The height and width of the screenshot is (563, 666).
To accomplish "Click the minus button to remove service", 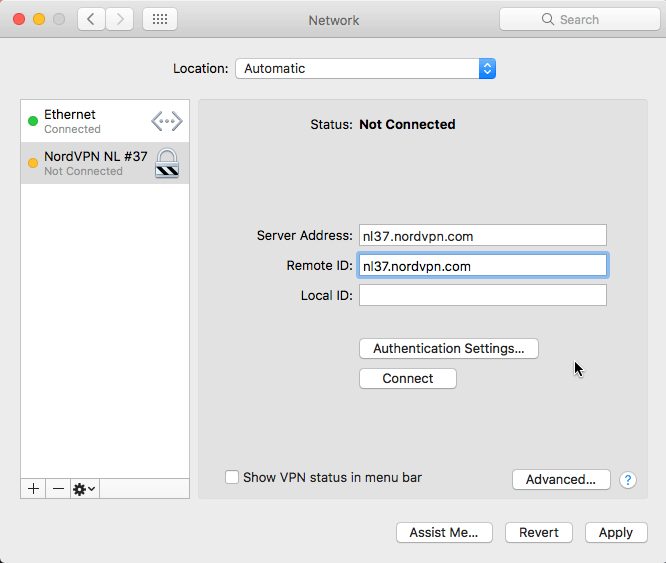I will [x=58, y=488].
